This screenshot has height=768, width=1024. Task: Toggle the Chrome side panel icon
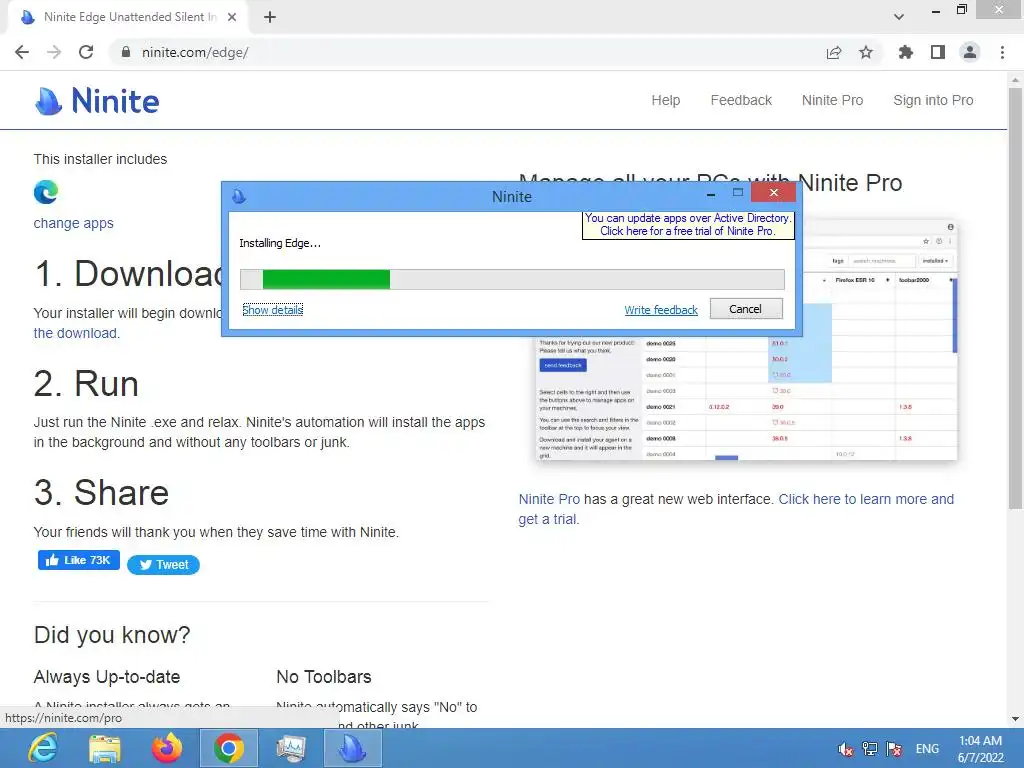coord(938,52)
